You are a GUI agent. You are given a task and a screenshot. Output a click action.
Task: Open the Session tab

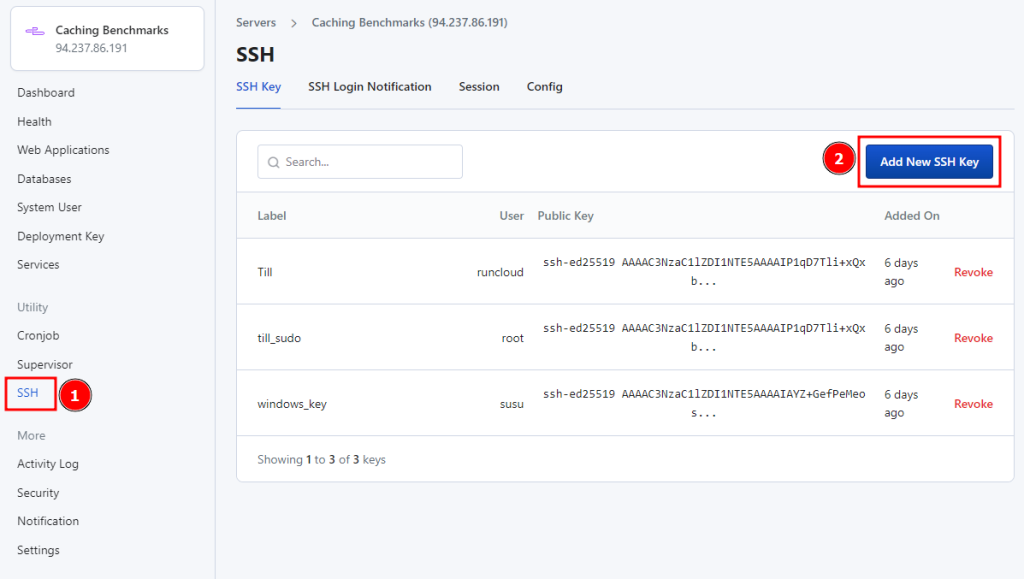(x=479, y=87)
